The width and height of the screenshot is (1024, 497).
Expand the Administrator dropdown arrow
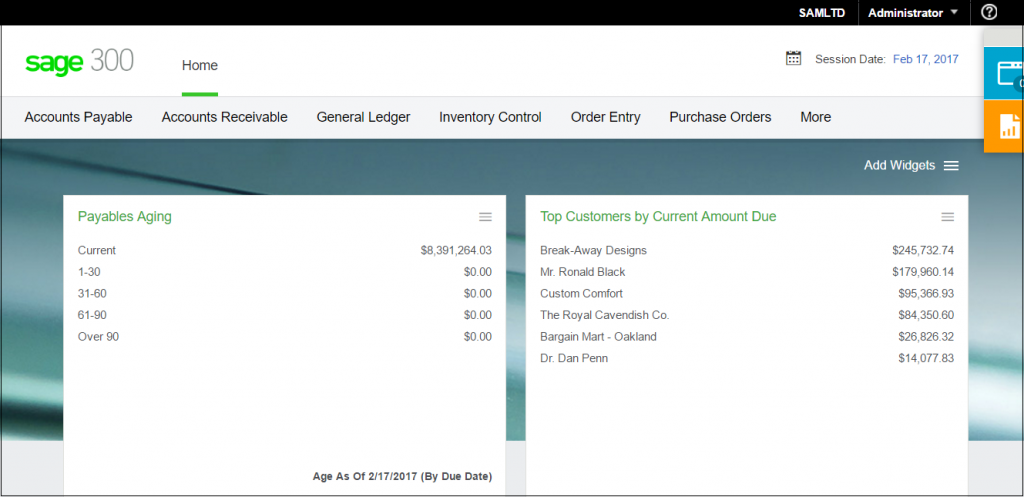coord(954,12)
